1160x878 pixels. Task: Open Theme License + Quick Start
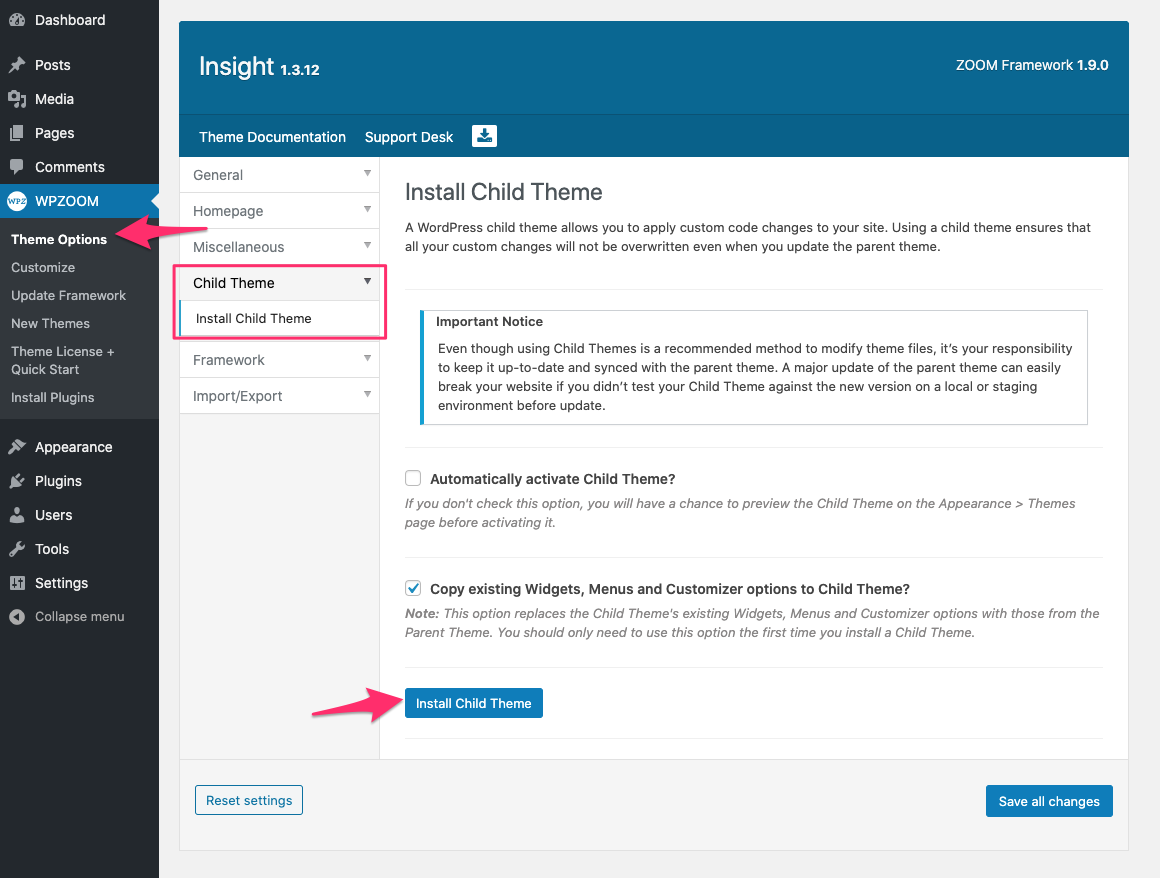pyautogui.click(x=63, y=361)
